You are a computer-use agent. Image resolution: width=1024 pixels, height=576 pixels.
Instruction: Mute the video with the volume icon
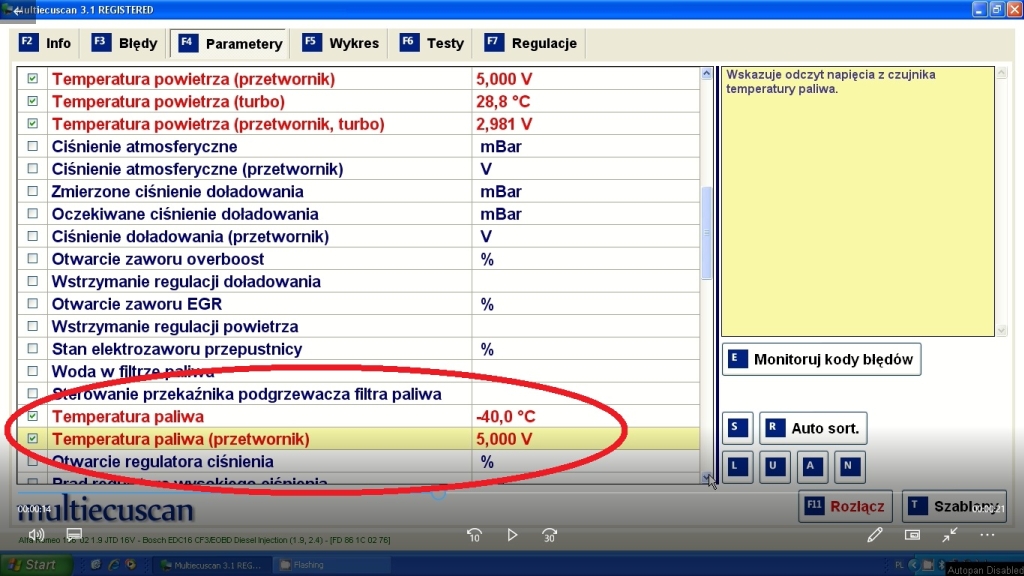coord(37,535)
